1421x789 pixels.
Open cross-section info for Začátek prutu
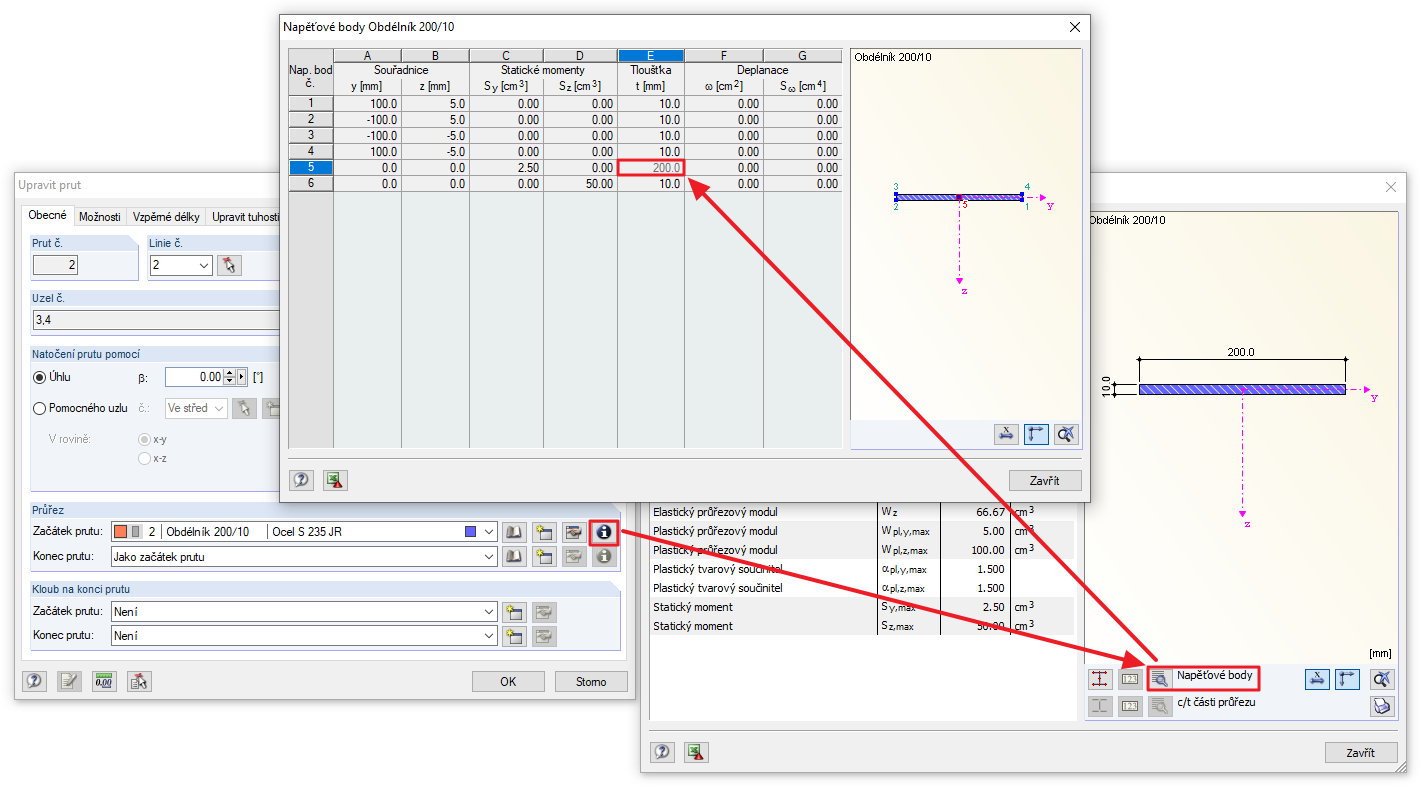tap(603, 532)
